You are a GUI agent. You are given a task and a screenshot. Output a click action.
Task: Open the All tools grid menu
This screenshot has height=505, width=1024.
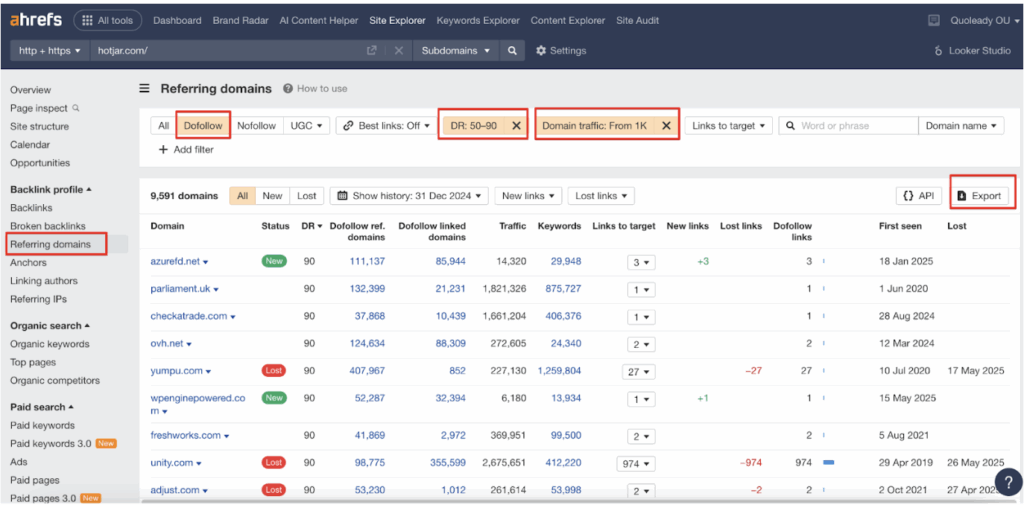108,20
